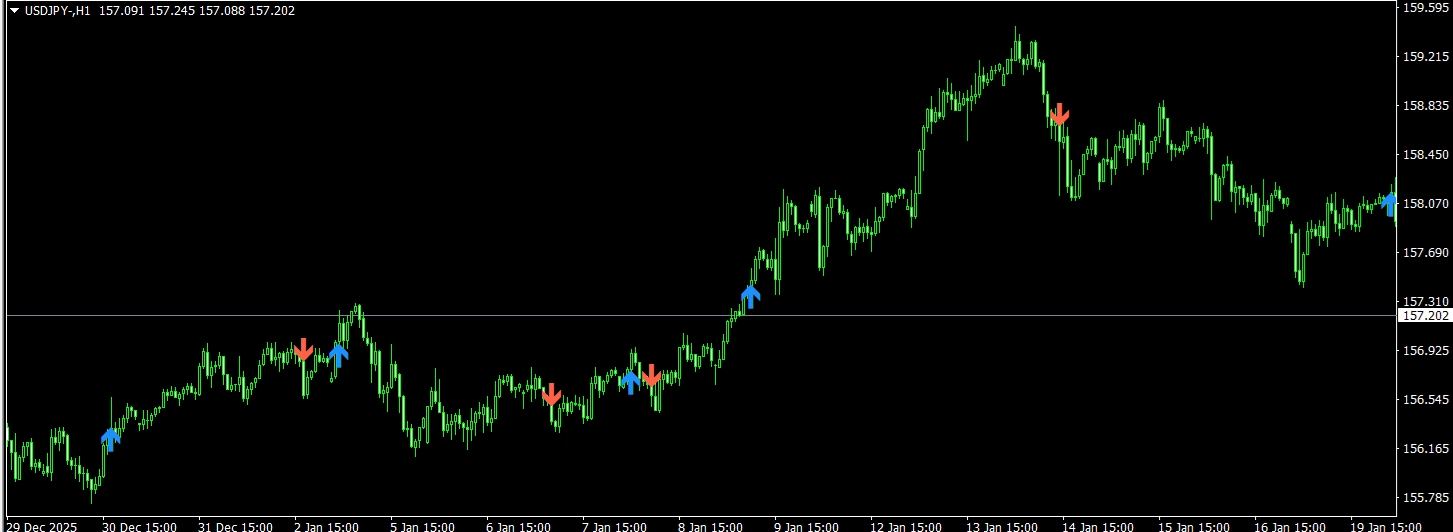Select the red down arrow after 6 Jan 15:00
Screen dimensions: 1453x532
point(551,394)
